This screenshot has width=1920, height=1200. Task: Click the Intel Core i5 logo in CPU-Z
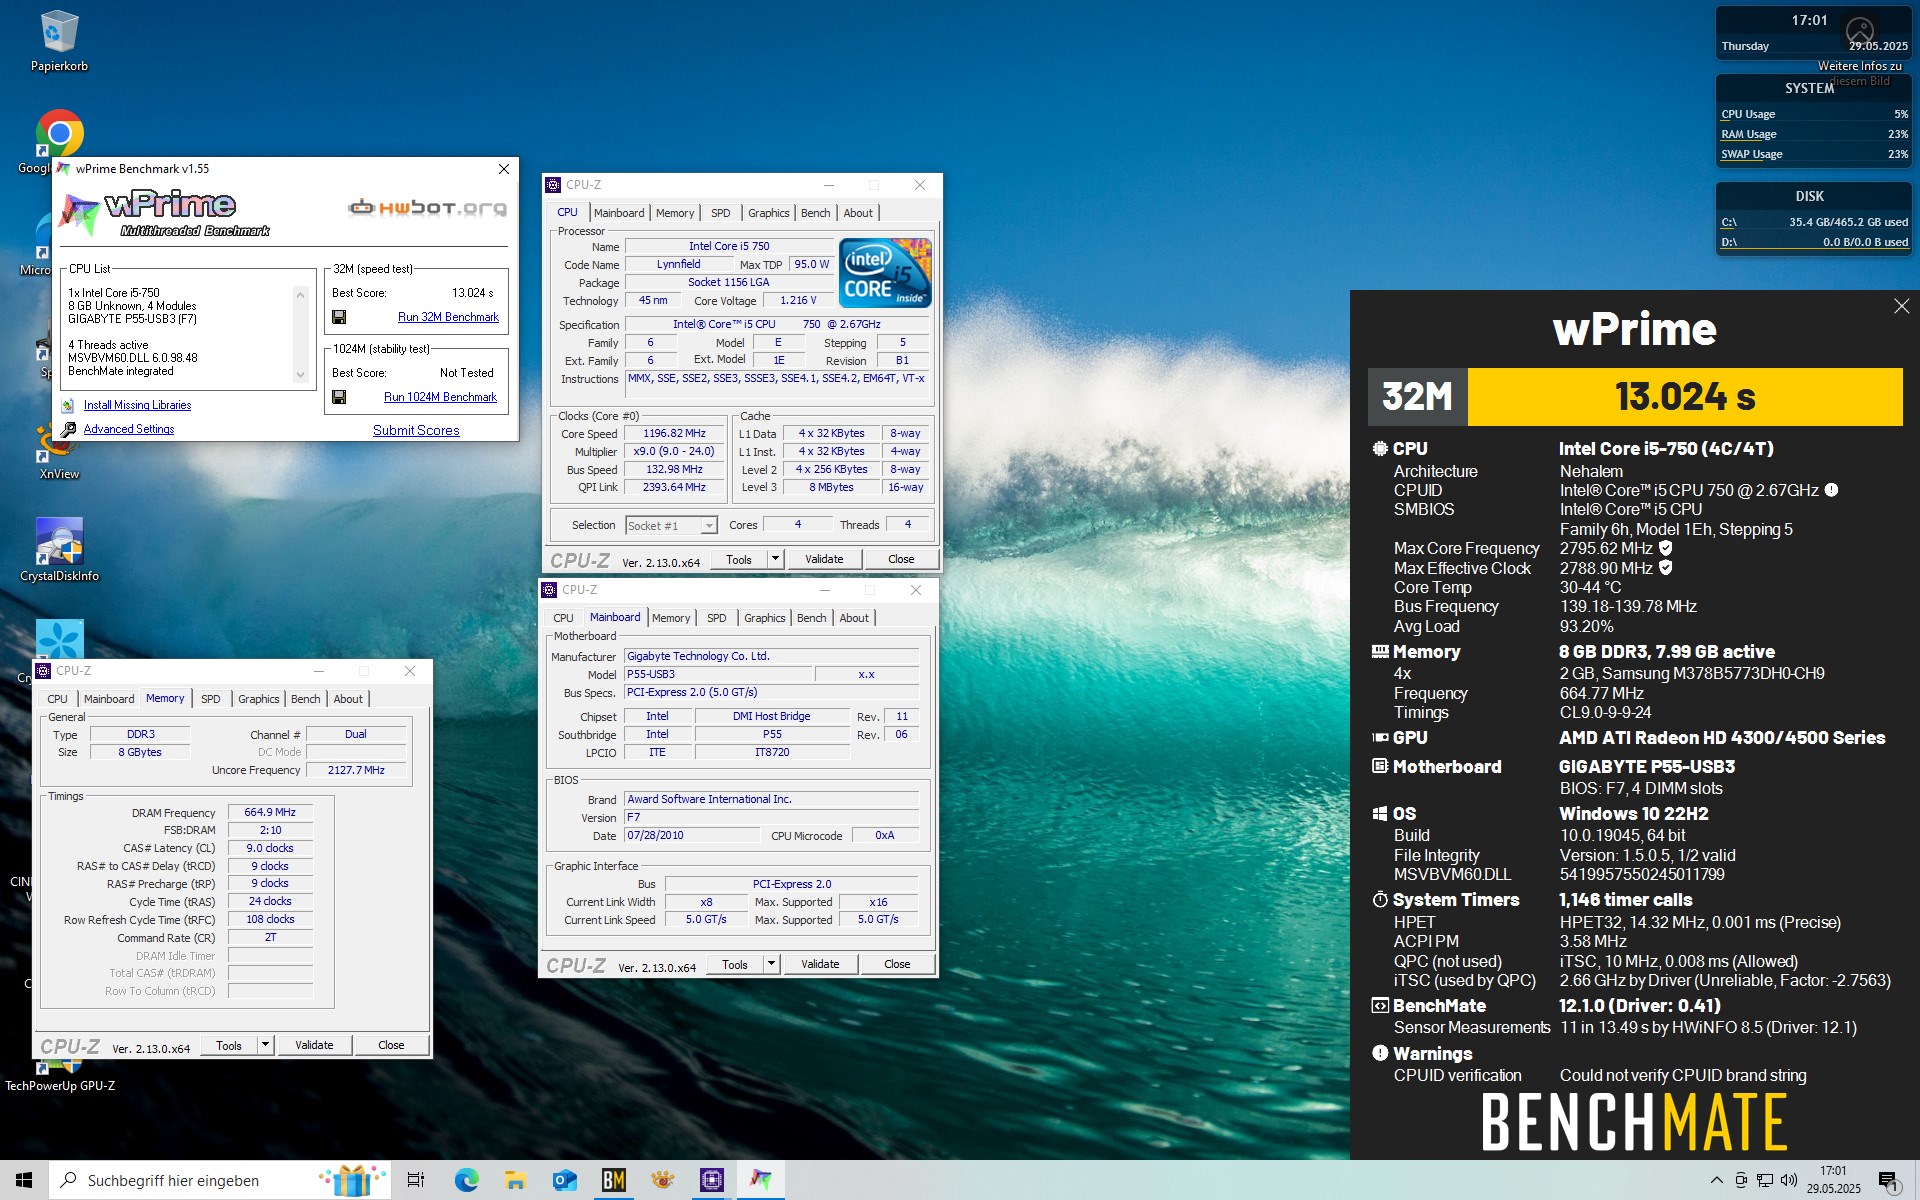(885, 272)
